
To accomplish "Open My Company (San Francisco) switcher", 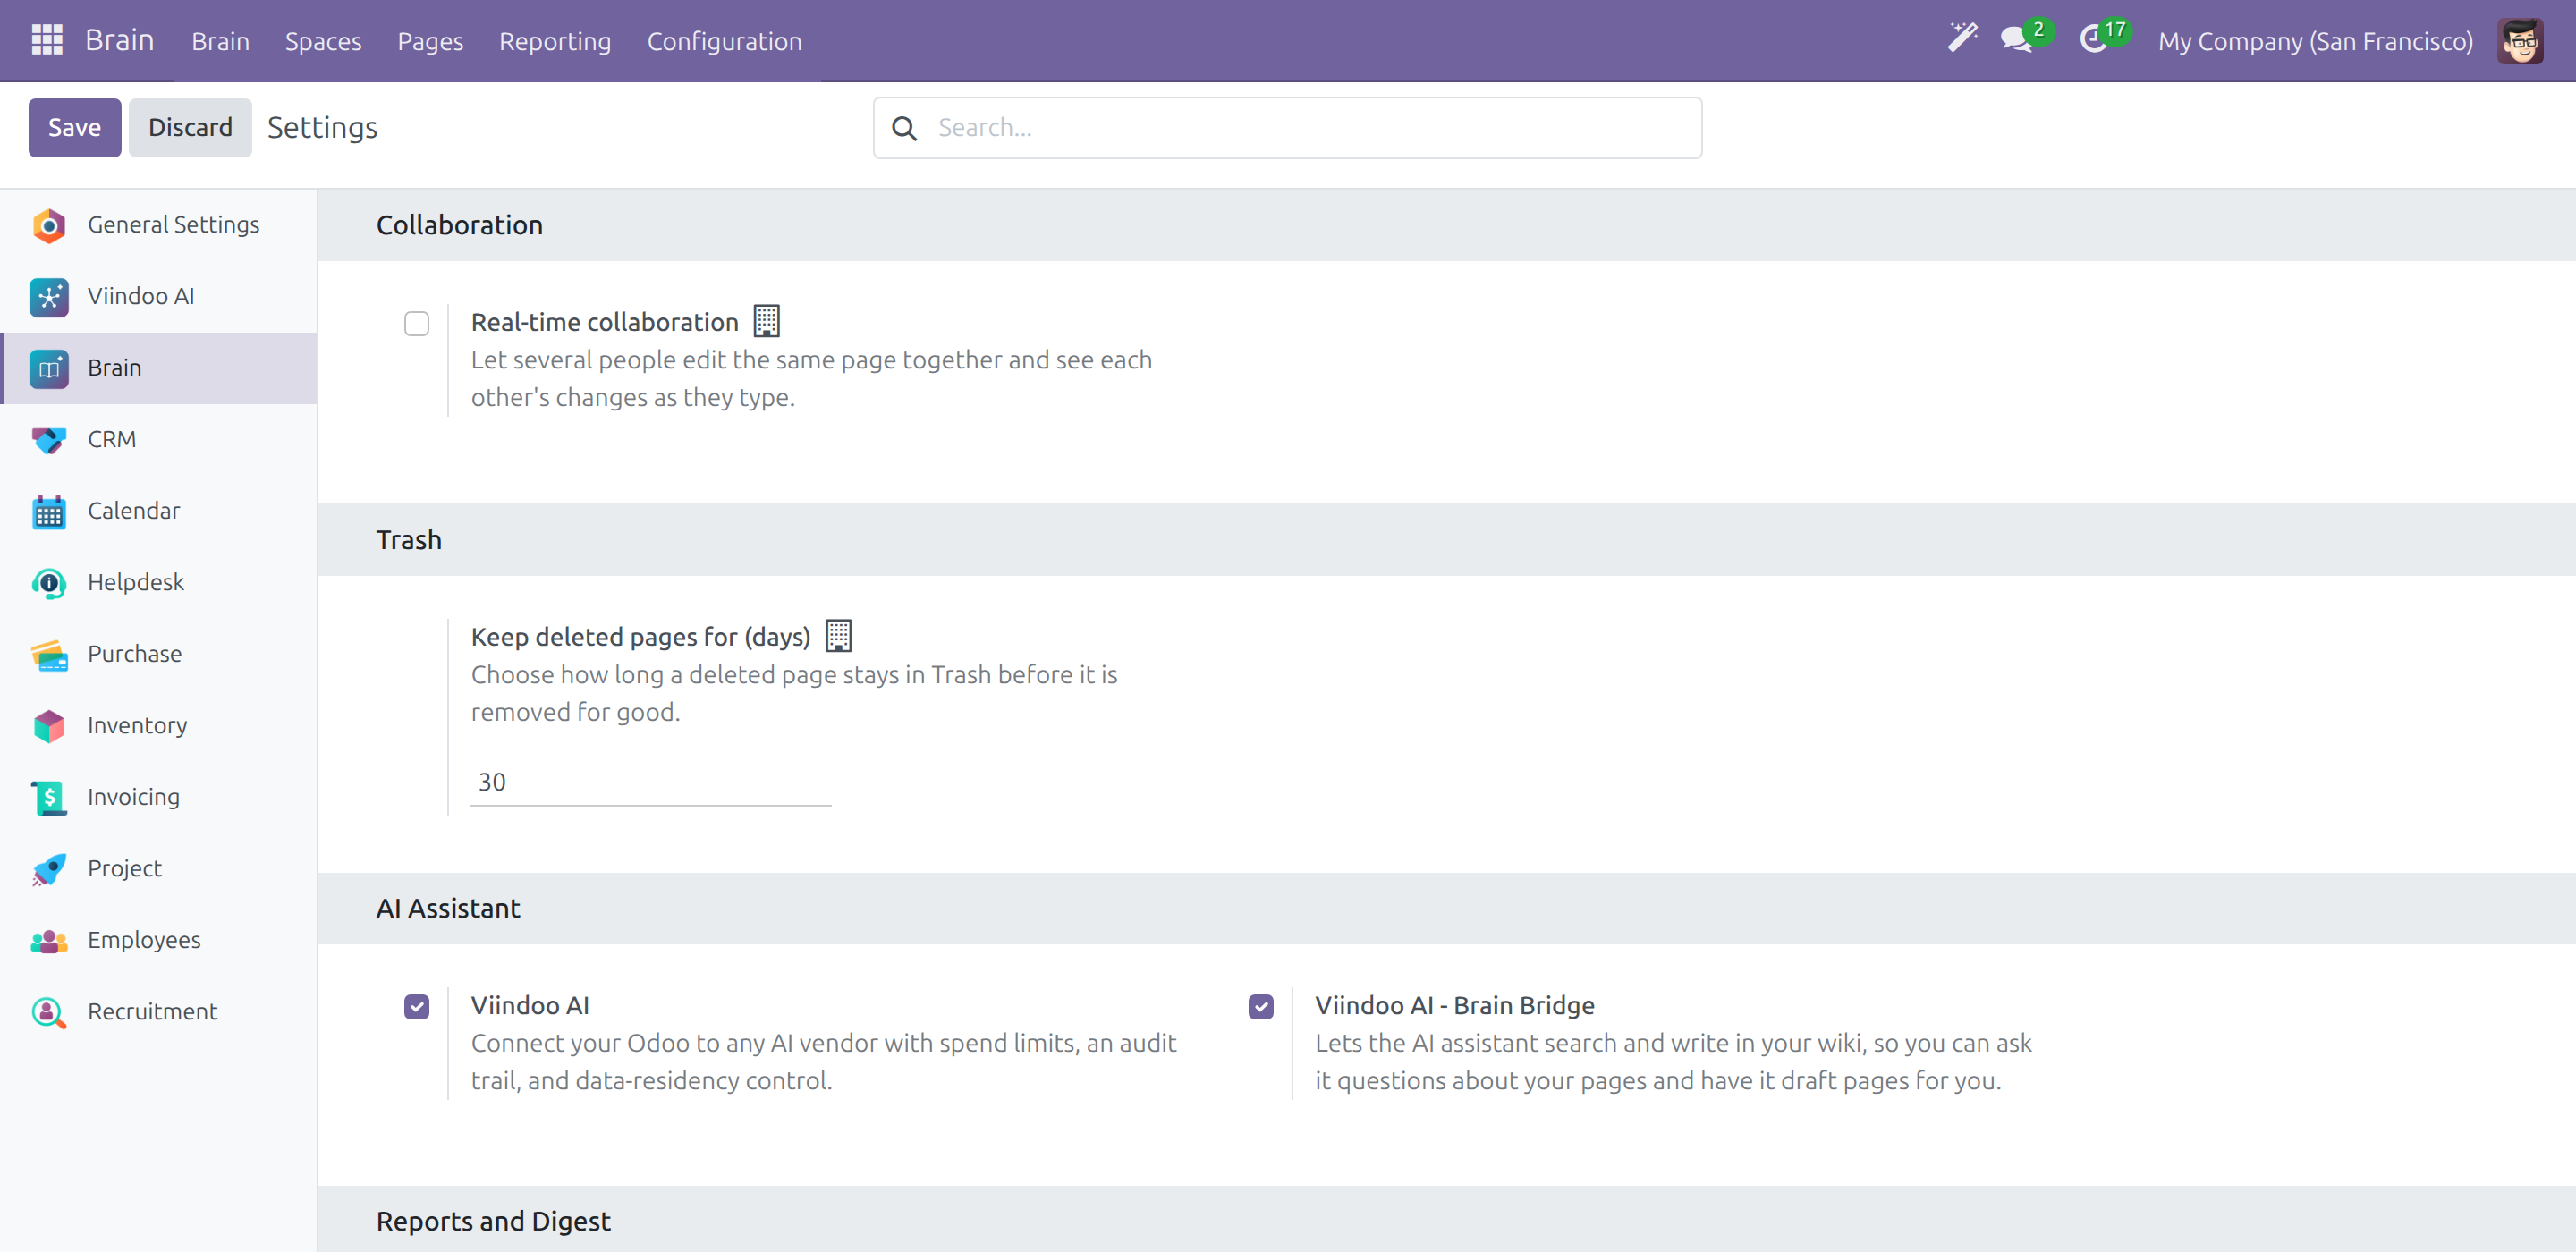I will point(2315,41).
